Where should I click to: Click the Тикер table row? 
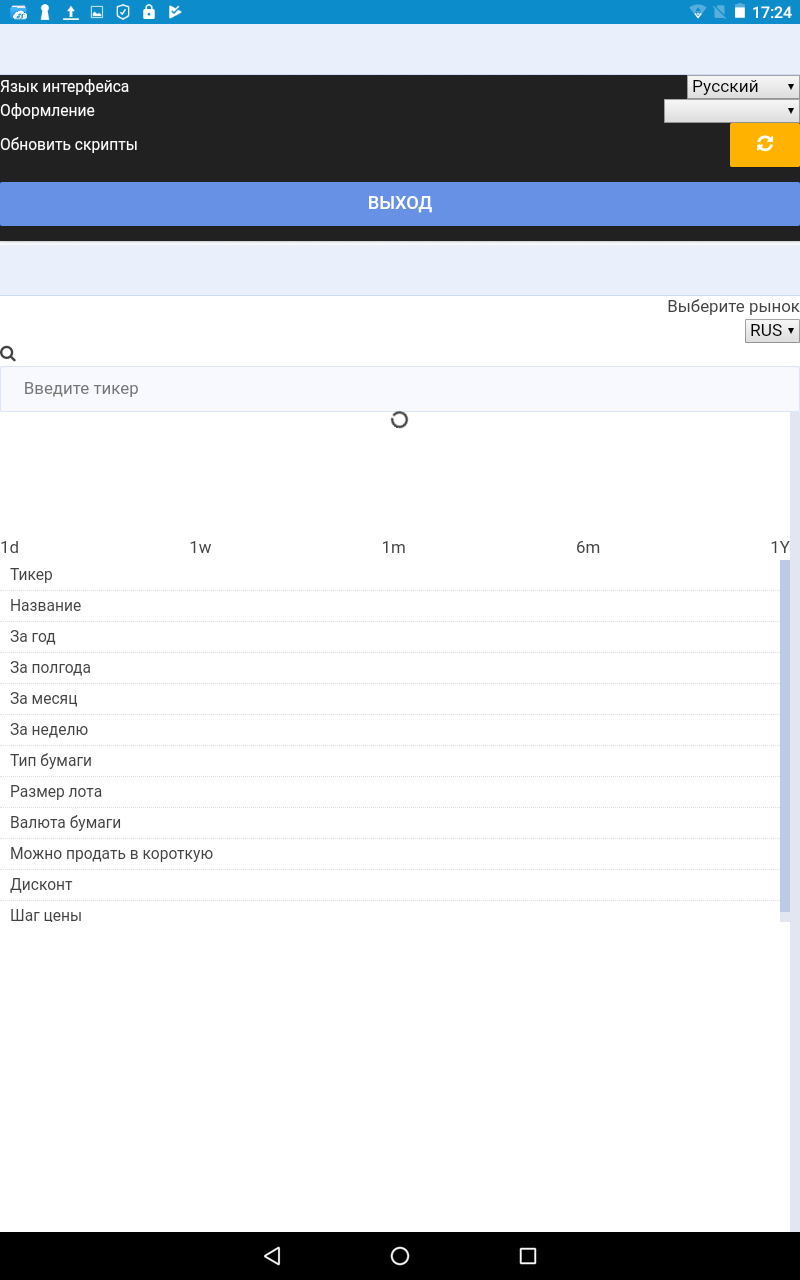[390, 575]
